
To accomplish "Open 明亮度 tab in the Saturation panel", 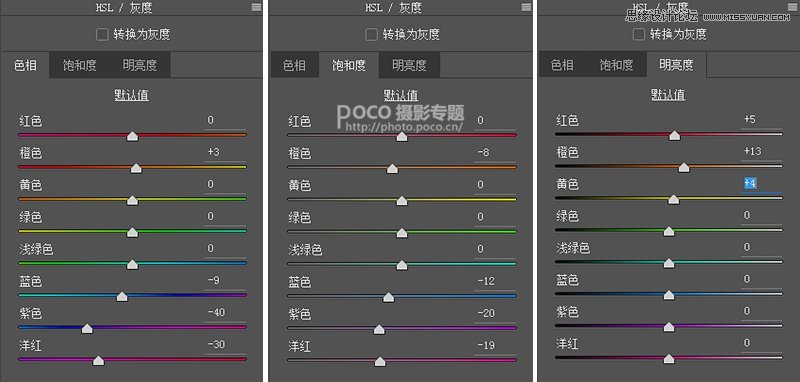I will click(x=409, y=65).
